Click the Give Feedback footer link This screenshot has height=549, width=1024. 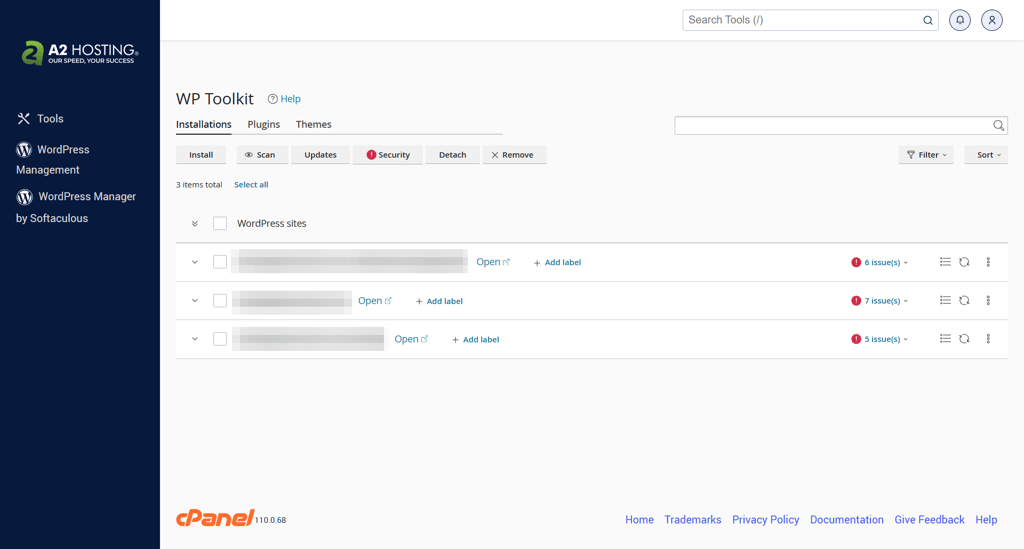(929, 520)
